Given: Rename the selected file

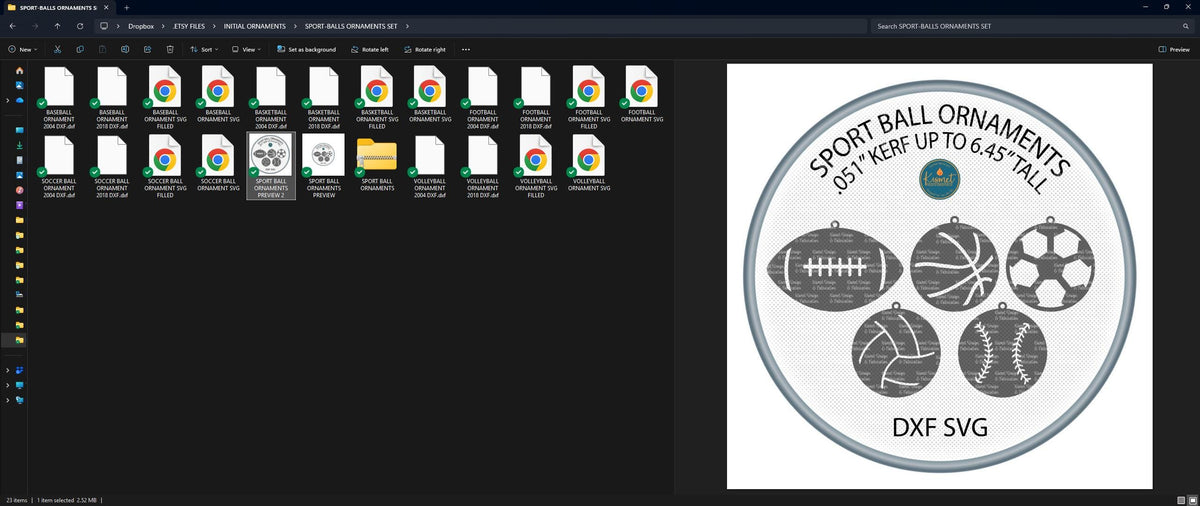Looking at the screenshot, I should point(125,49).
